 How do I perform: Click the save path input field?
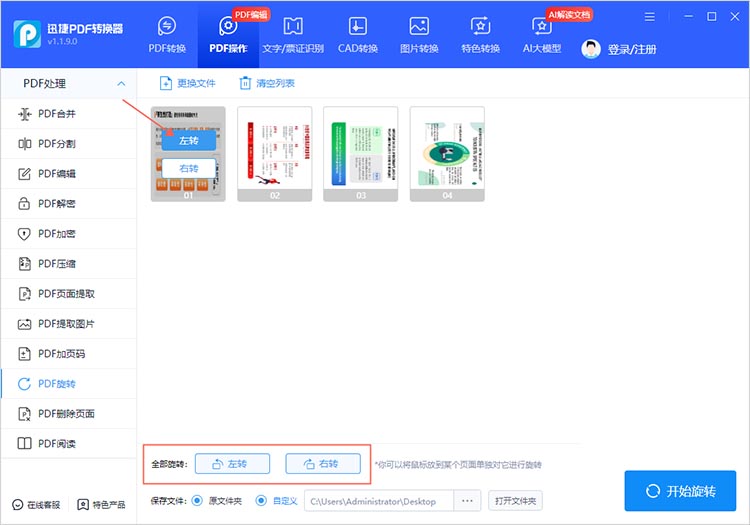379,501
